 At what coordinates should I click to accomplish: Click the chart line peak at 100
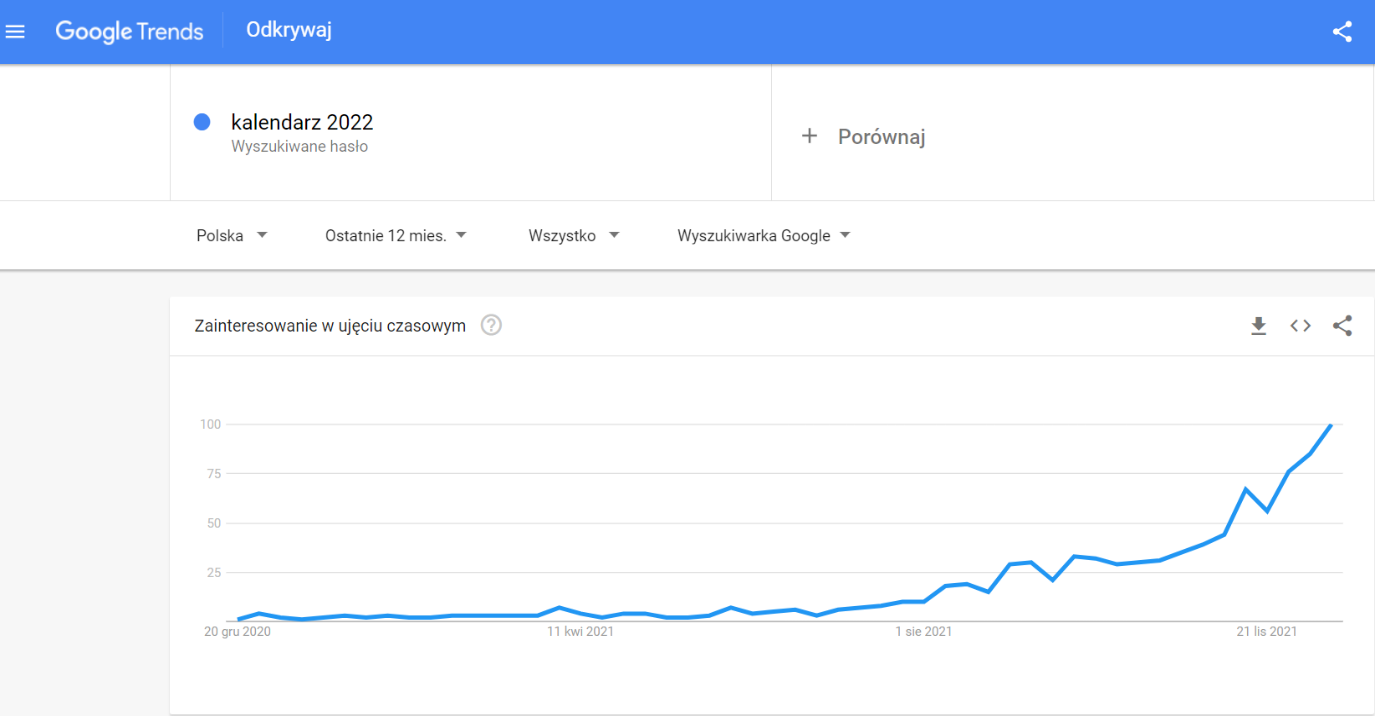(1331, 425)
